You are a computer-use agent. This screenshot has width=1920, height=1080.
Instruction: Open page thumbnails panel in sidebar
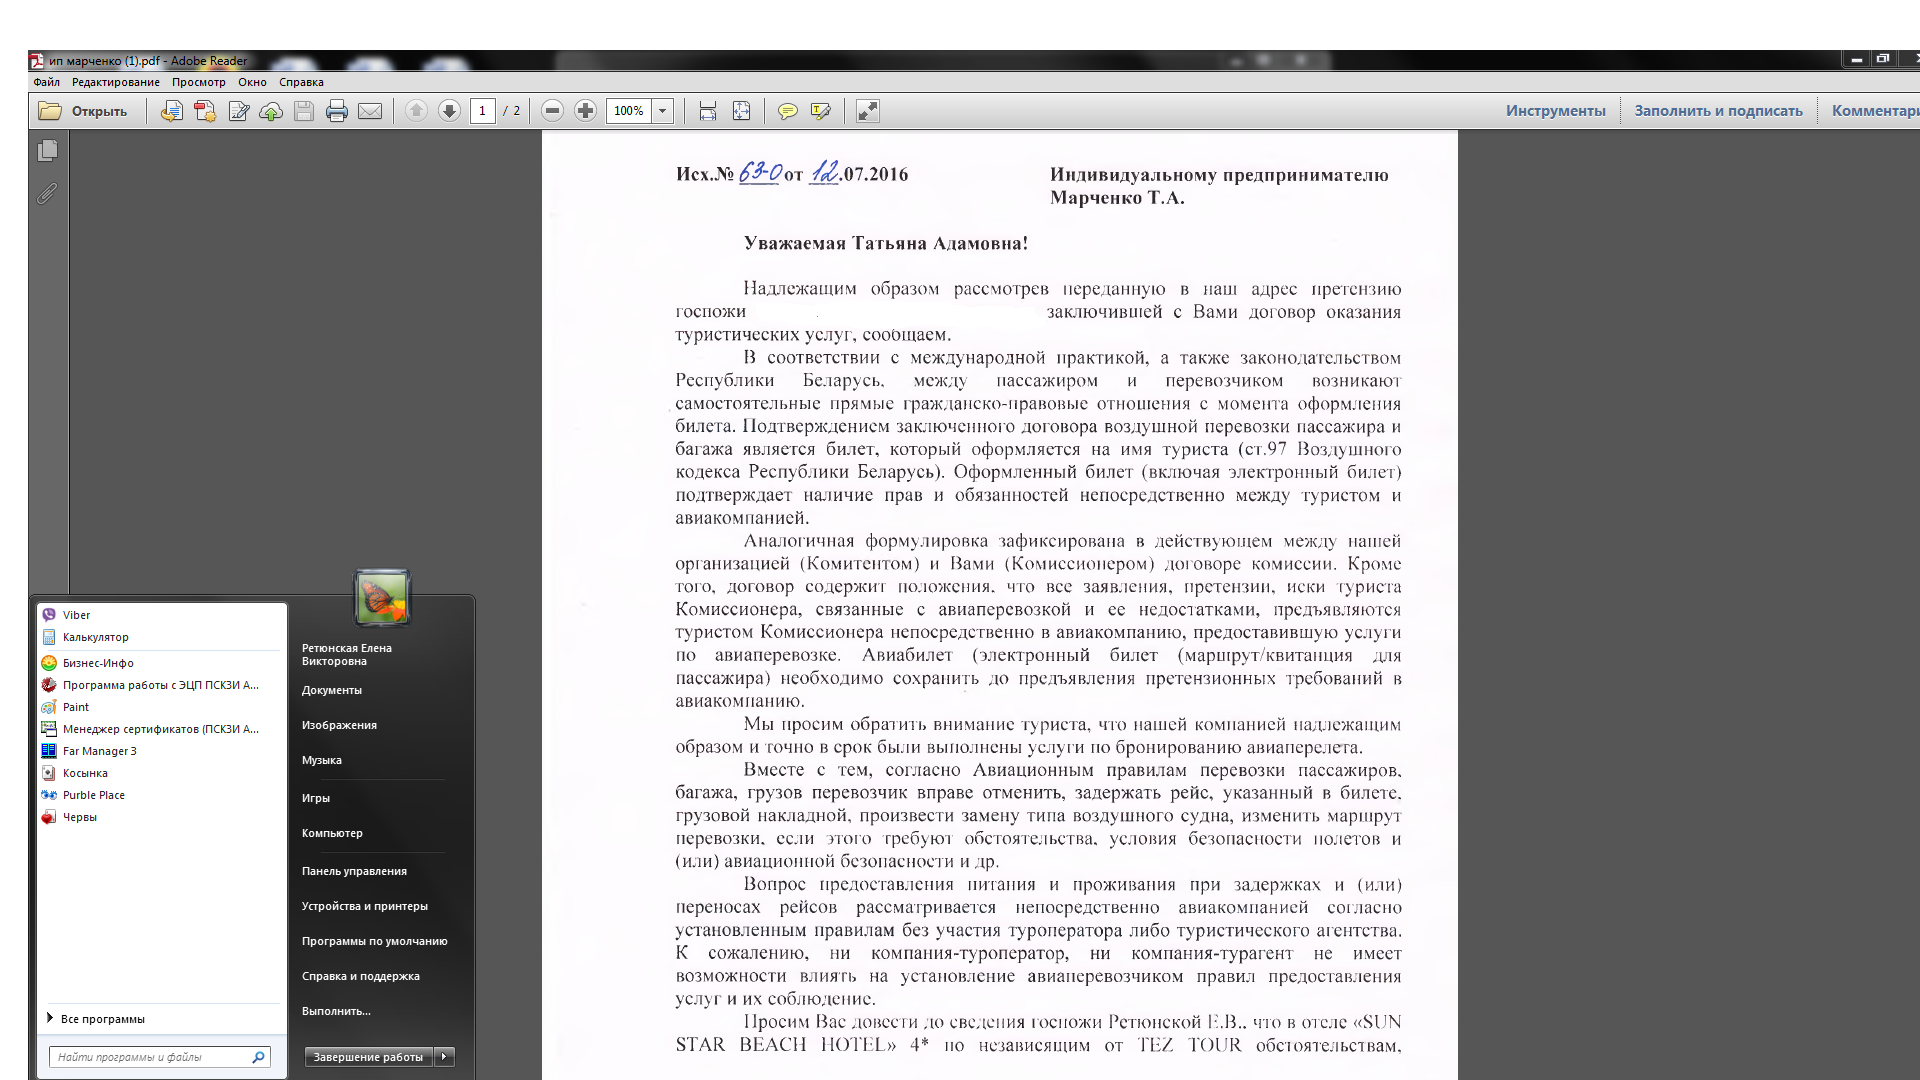click(47, 151)
